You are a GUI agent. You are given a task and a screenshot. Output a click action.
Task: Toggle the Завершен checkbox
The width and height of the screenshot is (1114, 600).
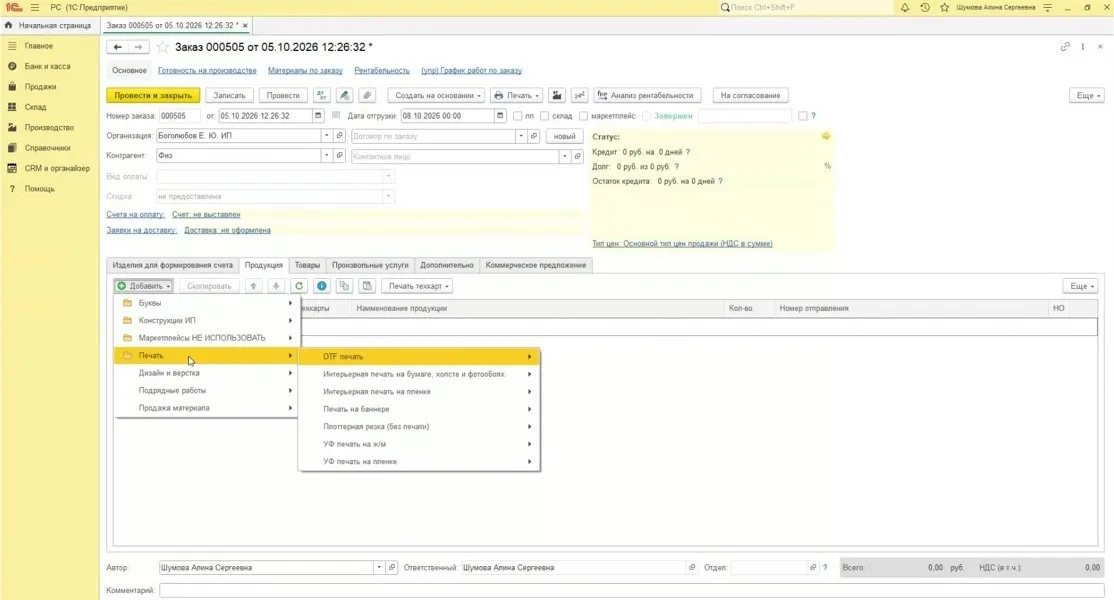(646, 116)
